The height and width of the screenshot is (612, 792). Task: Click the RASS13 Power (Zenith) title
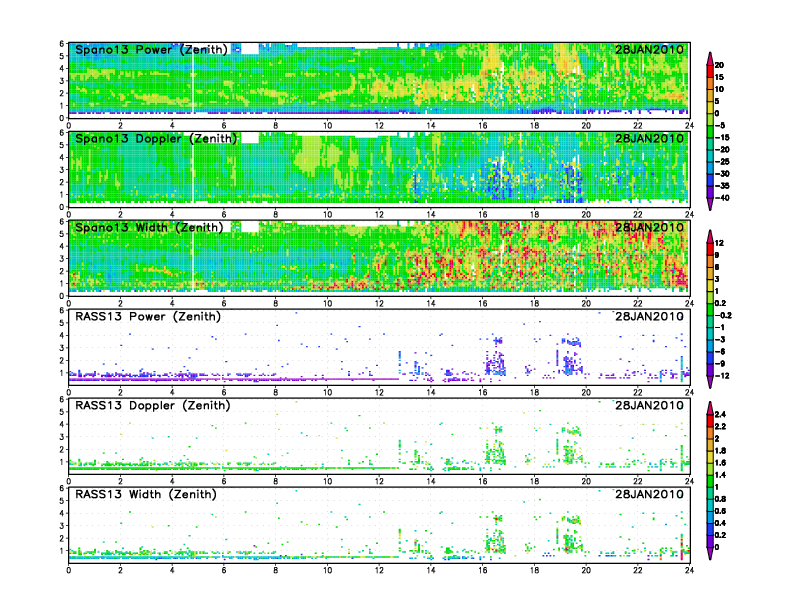(147, 316)
